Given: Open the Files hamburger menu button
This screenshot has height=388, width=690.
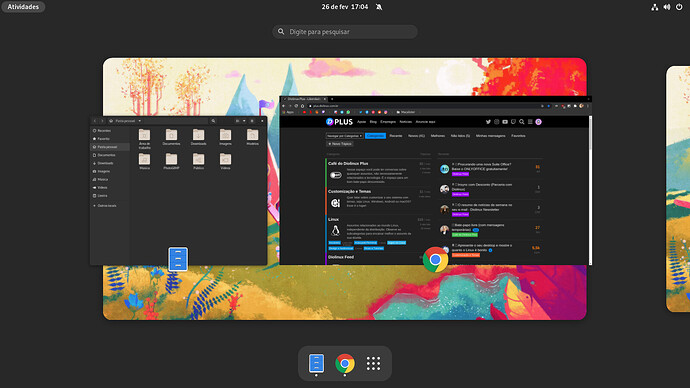Looking at the screenshot, I should pos(252,121).
